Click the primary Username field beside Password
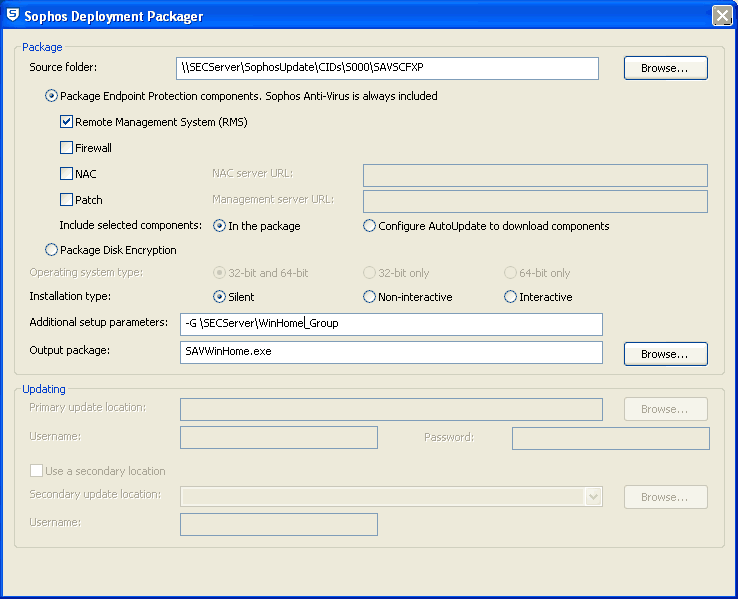Screen dimensions: 738x599 pyautogui.click(x=279, y=438)
